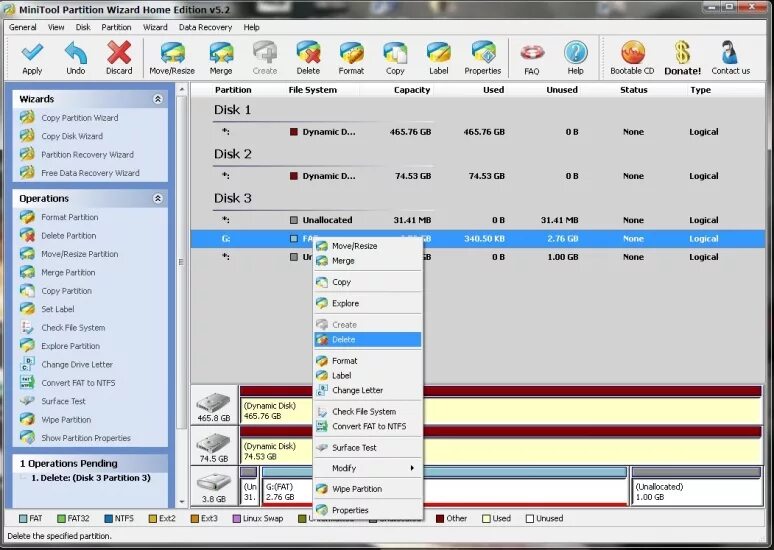The width and height of the screenshot is (774, 550).
Task: Choose Format in the context menu
Action: coord(368,361)
